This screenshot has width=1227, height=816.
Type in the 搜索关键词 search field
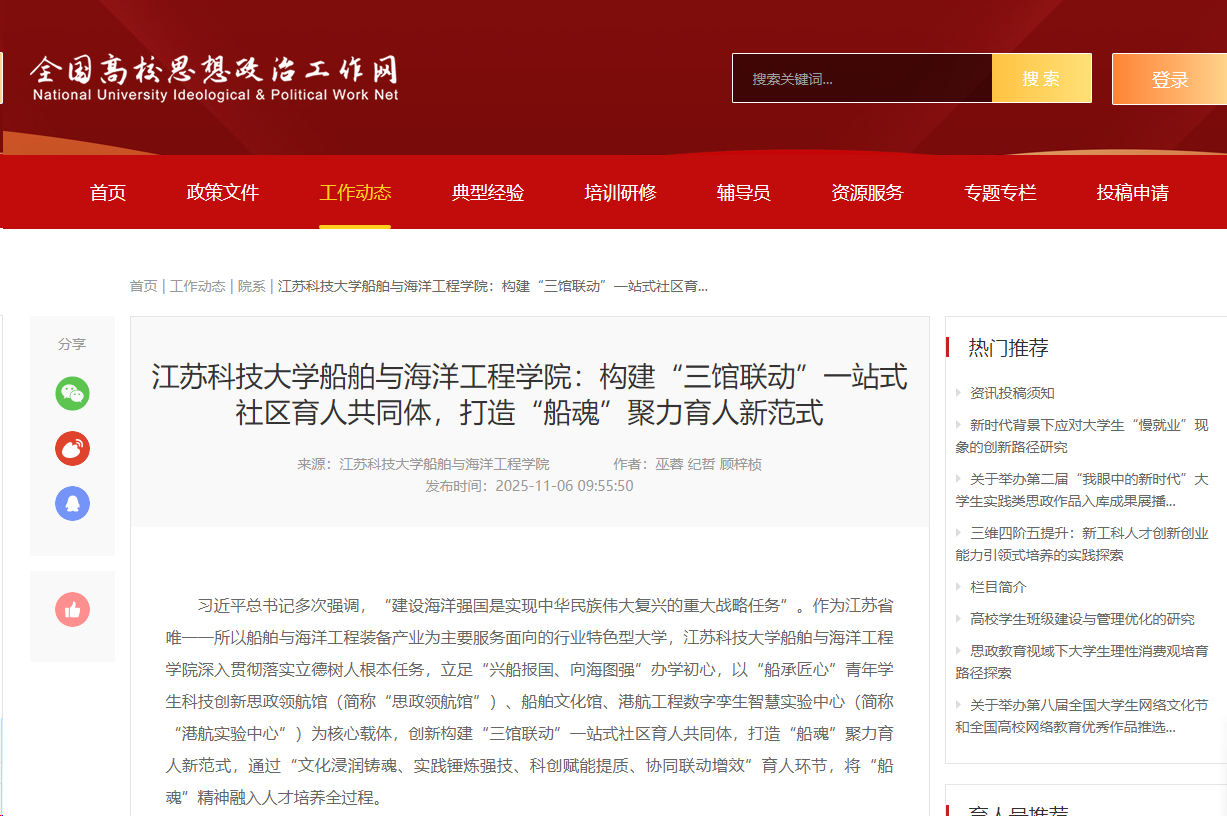point(861,79)
